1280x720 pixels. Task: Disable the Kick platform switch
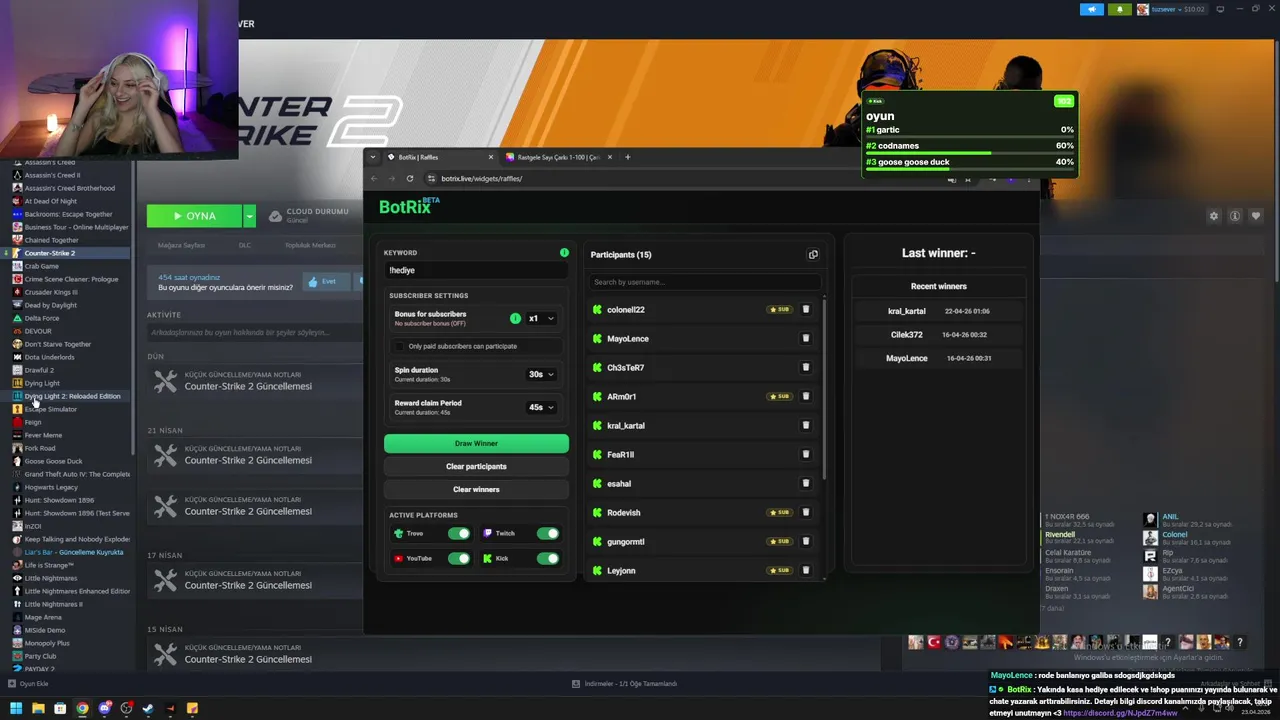pyautogui.click(x=548, y=558)
